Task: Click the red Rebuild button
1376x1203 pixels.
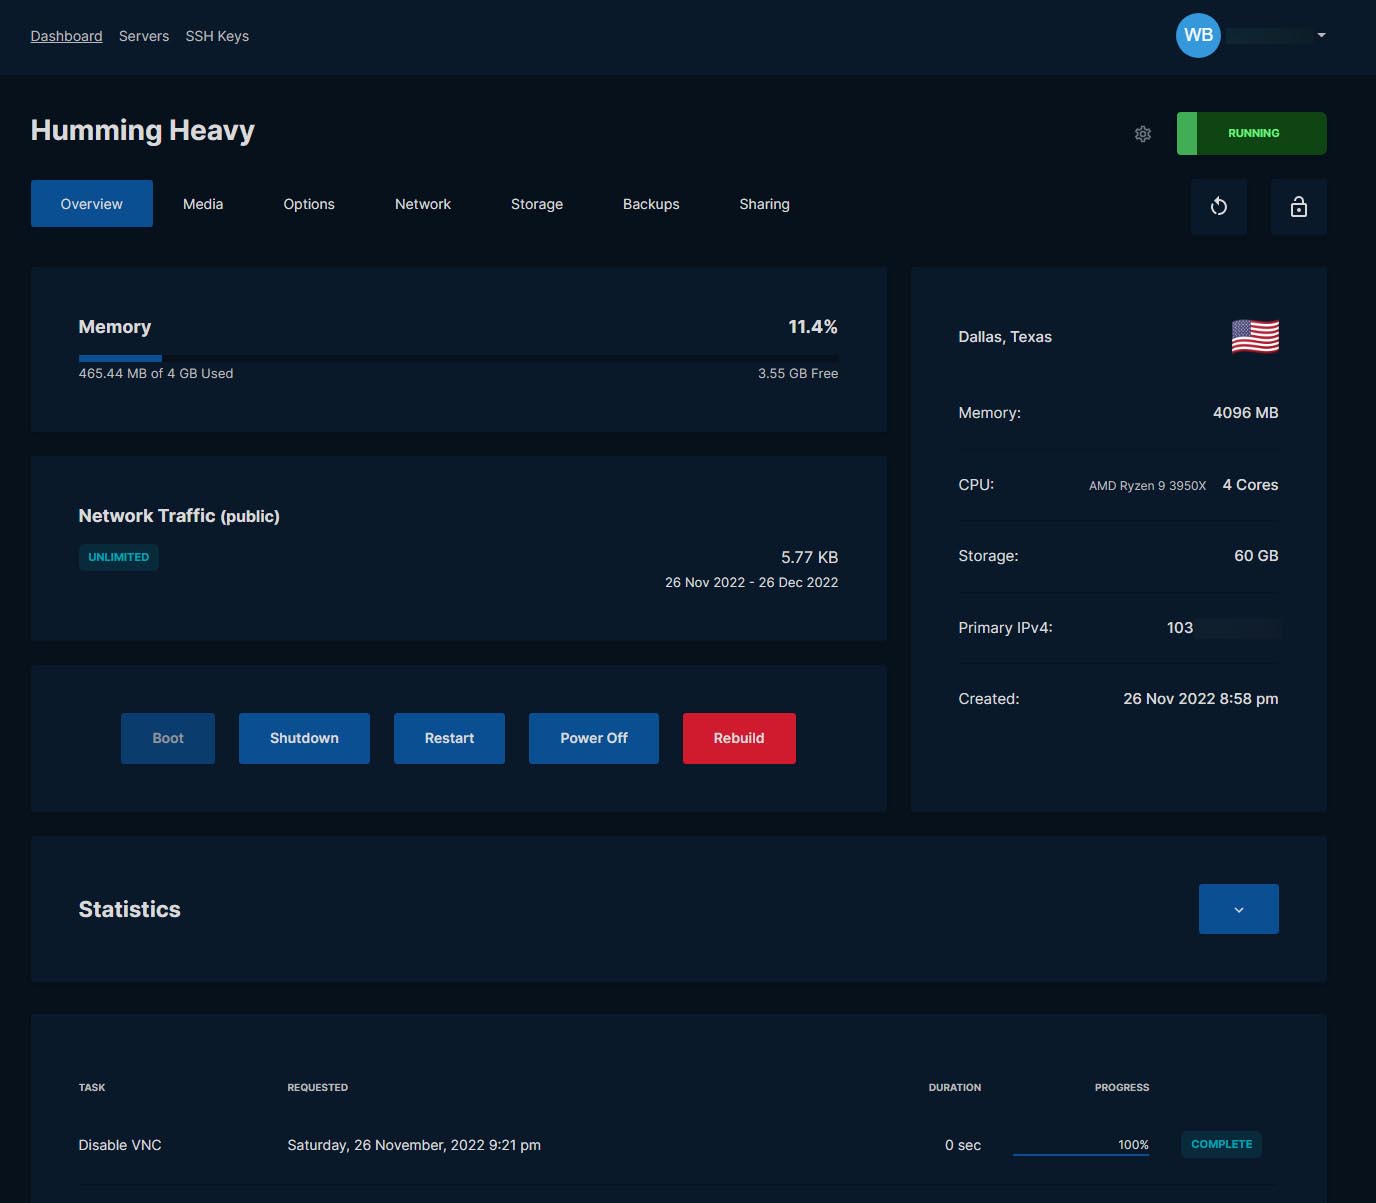Action: click(739, 738)
